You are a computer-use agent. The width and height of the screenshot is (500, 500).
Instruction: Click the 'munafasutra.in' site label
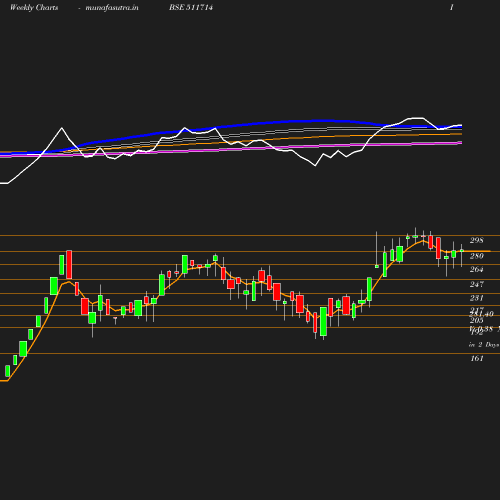pyautogui.click(x=112, y=8)
